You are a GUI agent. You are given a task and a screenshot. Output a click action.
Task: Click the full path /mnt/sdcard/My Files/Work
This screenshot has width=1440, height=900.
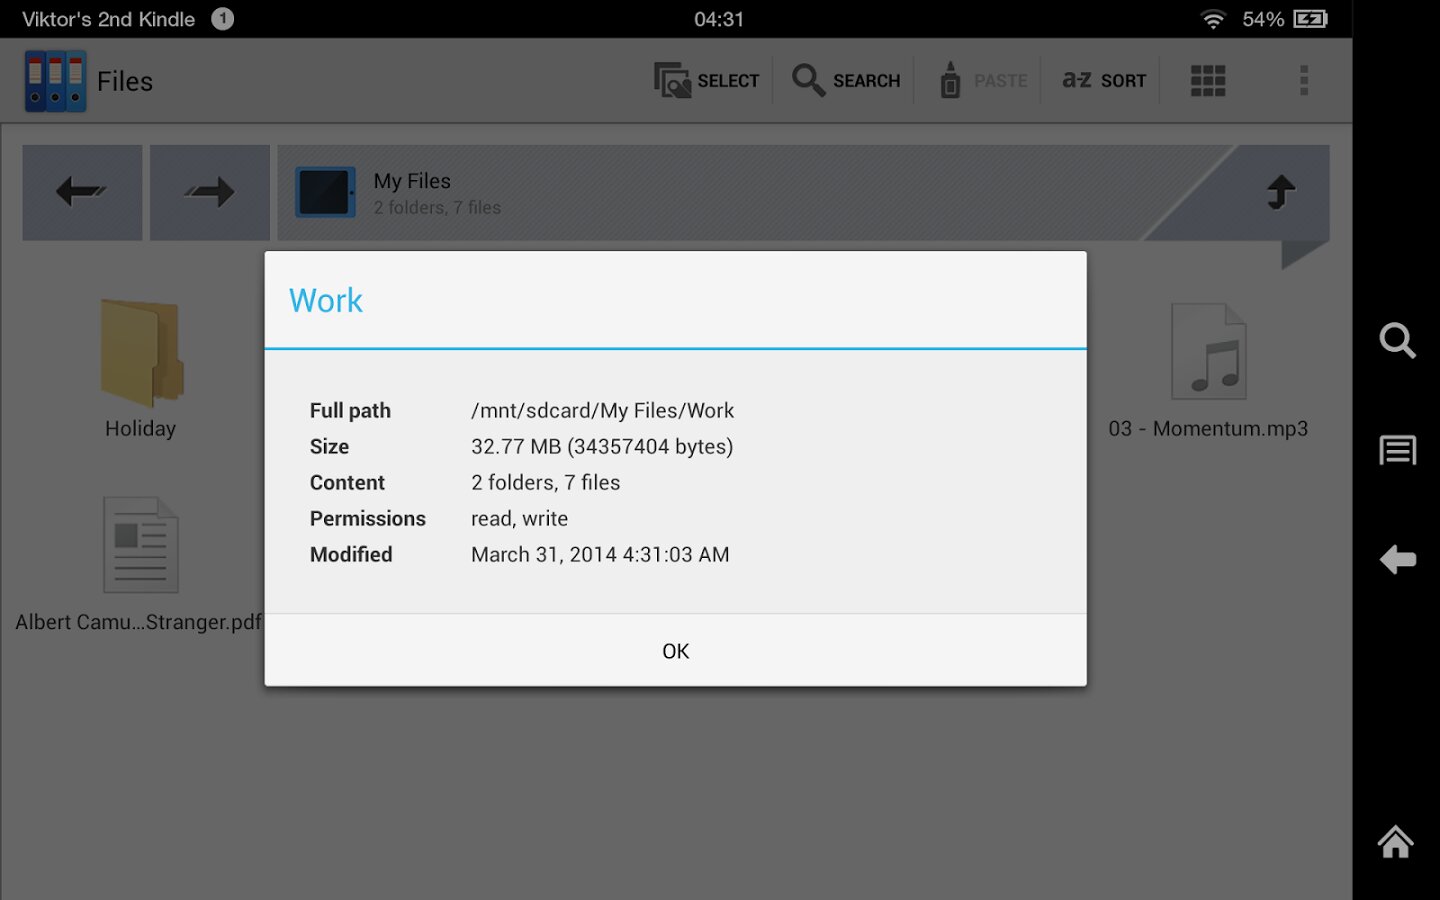(602, 411)
